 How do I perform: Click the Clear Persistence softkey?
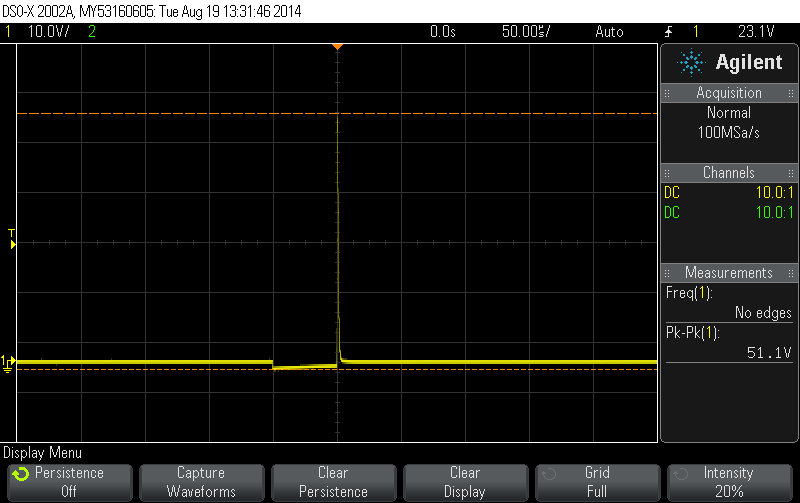click(334, 483)
